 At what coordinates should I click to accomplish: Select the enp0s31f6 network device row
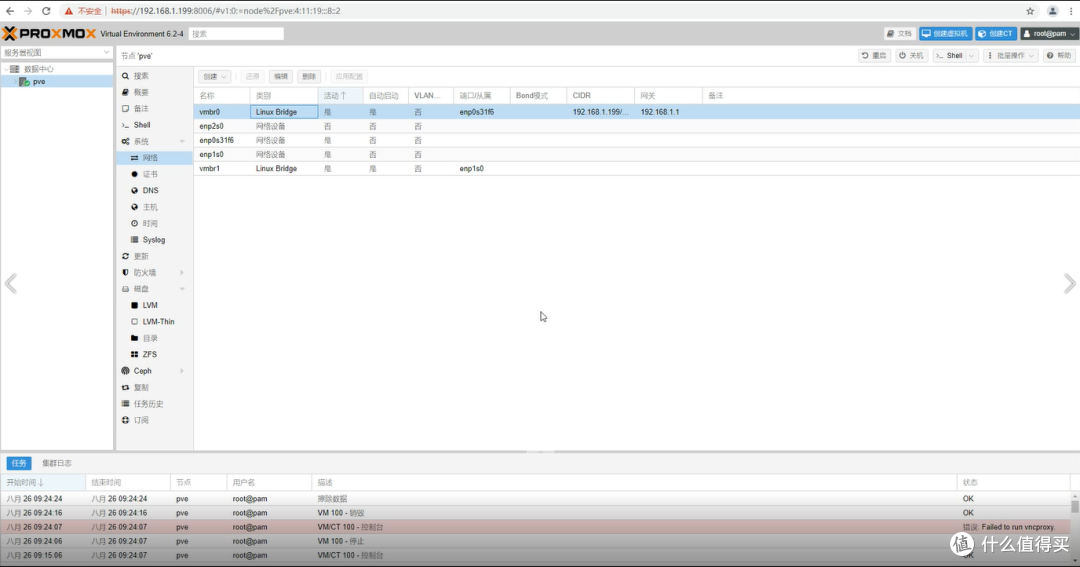(636, 141)
